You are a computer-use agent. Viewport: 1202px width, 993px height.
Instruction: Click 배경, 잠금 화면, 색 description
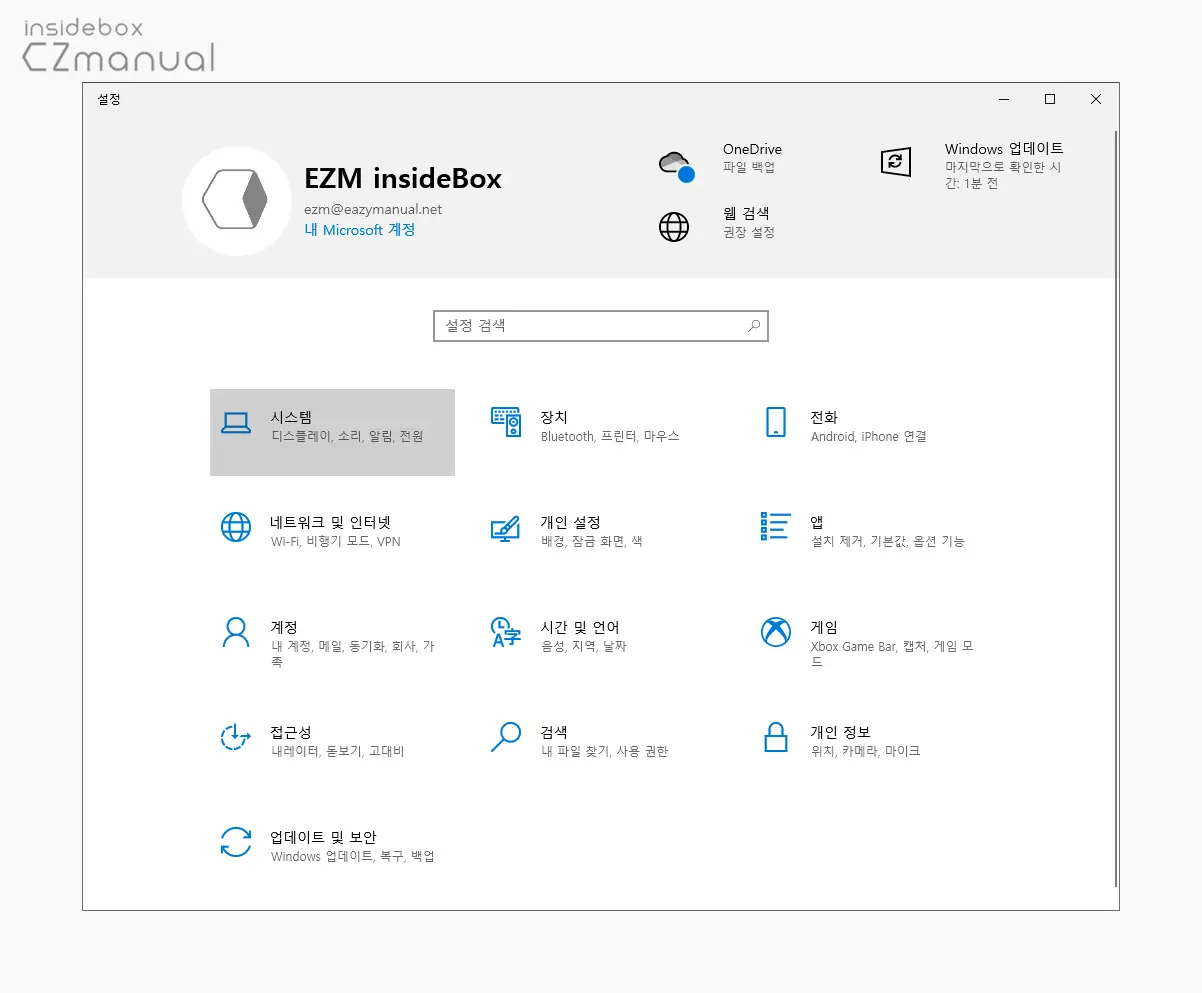(591, 542)
